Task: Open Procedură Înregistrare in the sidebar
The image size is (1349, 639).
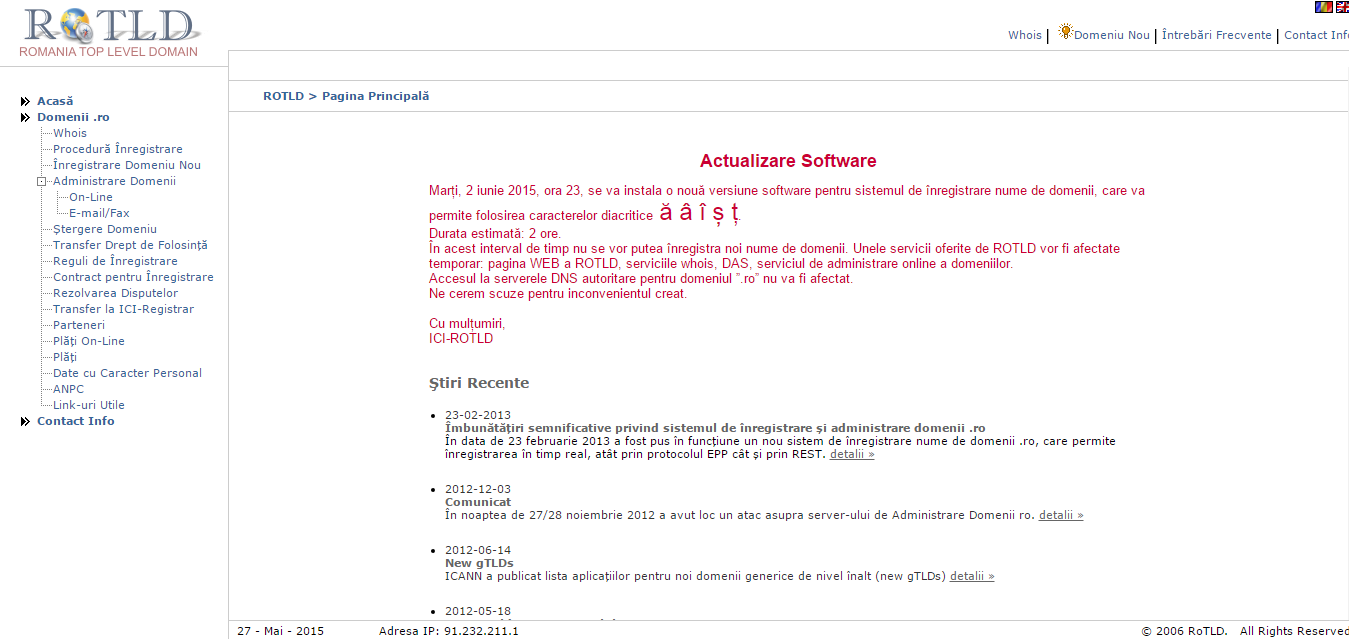Action: (x=118, y=149)
